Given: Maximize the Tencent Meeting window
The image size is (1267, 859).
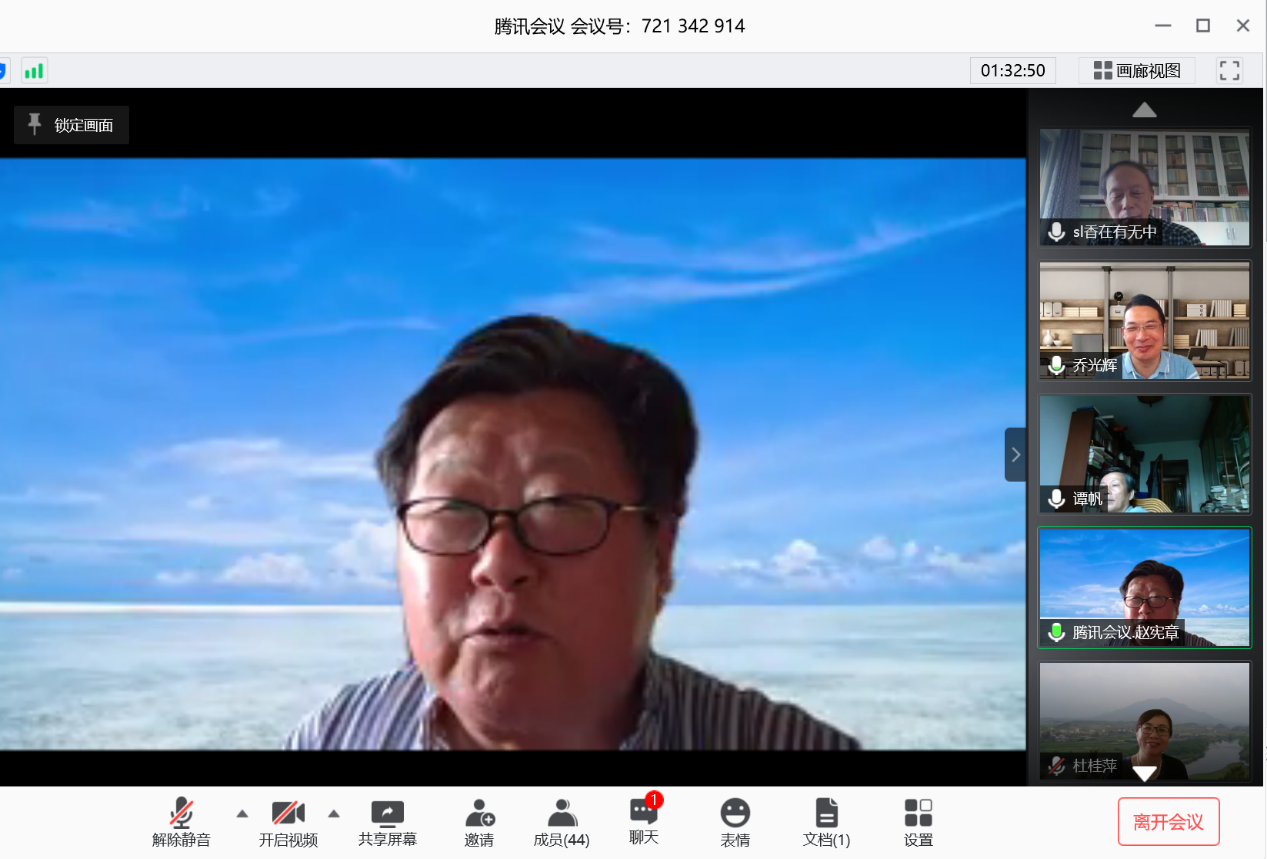Looking at the screenshot, I should point(1203,25).
